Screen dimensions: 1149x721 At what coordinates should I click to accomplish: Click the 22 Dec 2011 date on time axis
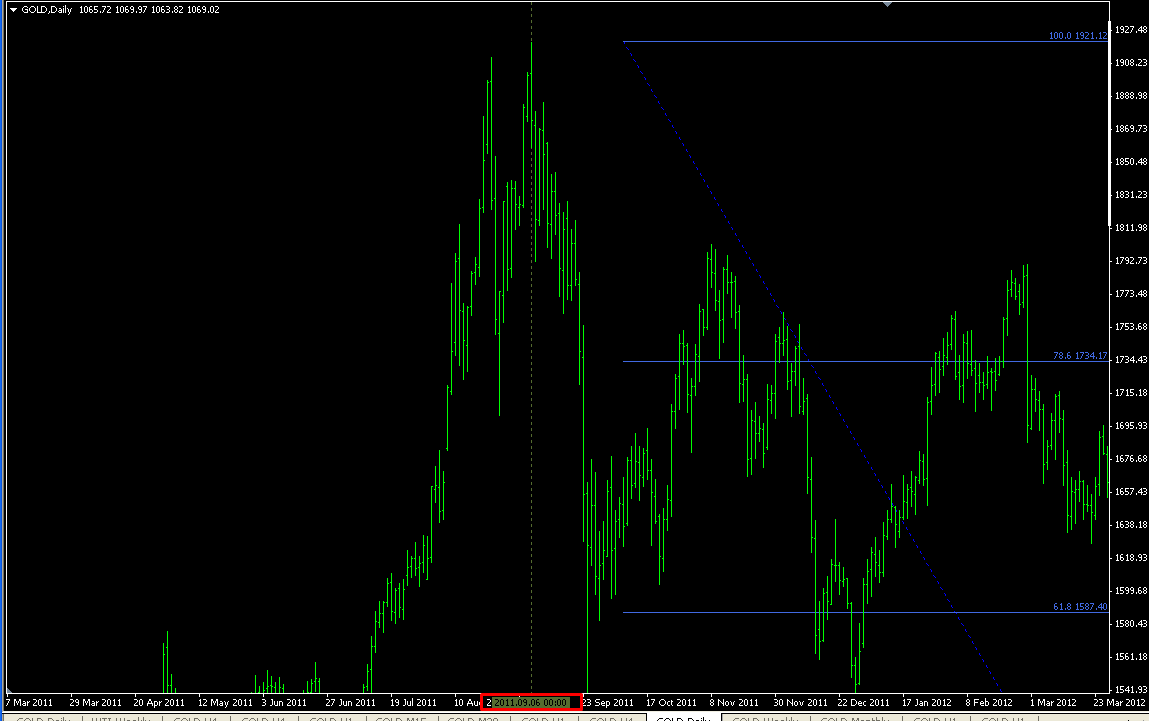pos(863,703)
